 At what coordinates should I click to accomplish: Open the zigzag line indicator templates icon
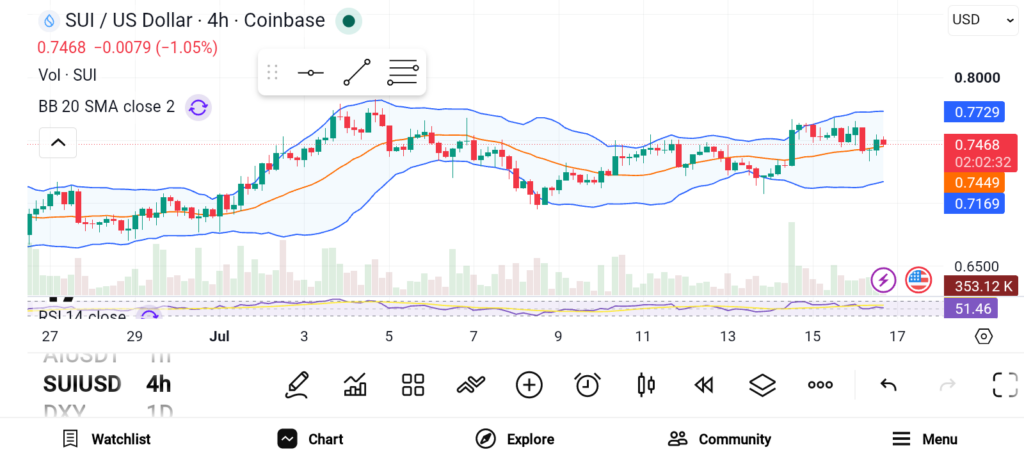click(x=471, y=385)
